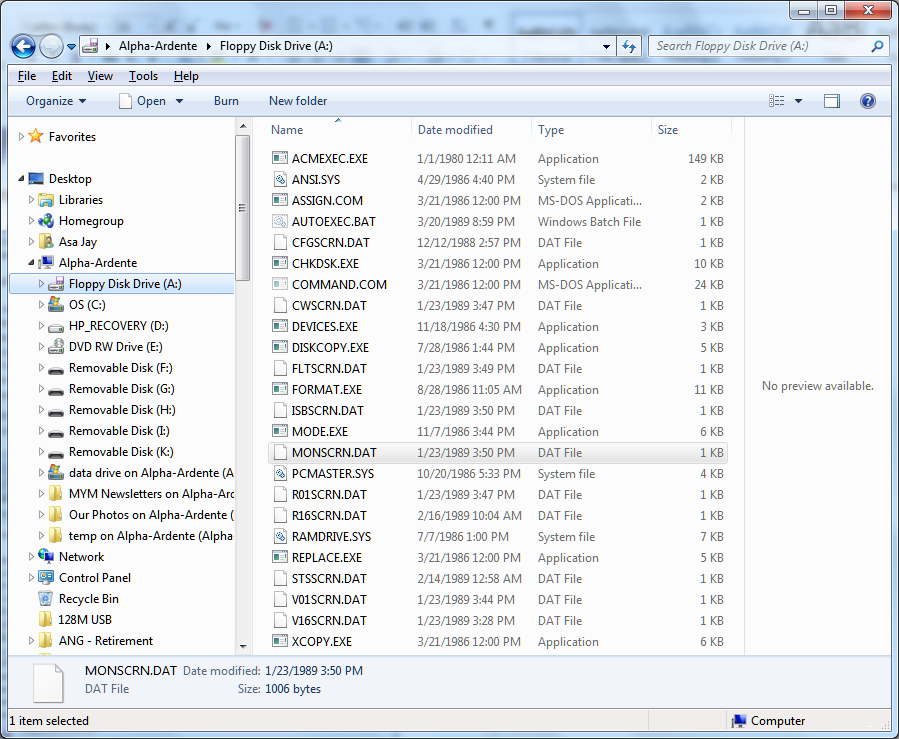This screenshot has width=899, height=739.
Task: Select OS (C:) drive in tree
Action: (x=87, y=304)
